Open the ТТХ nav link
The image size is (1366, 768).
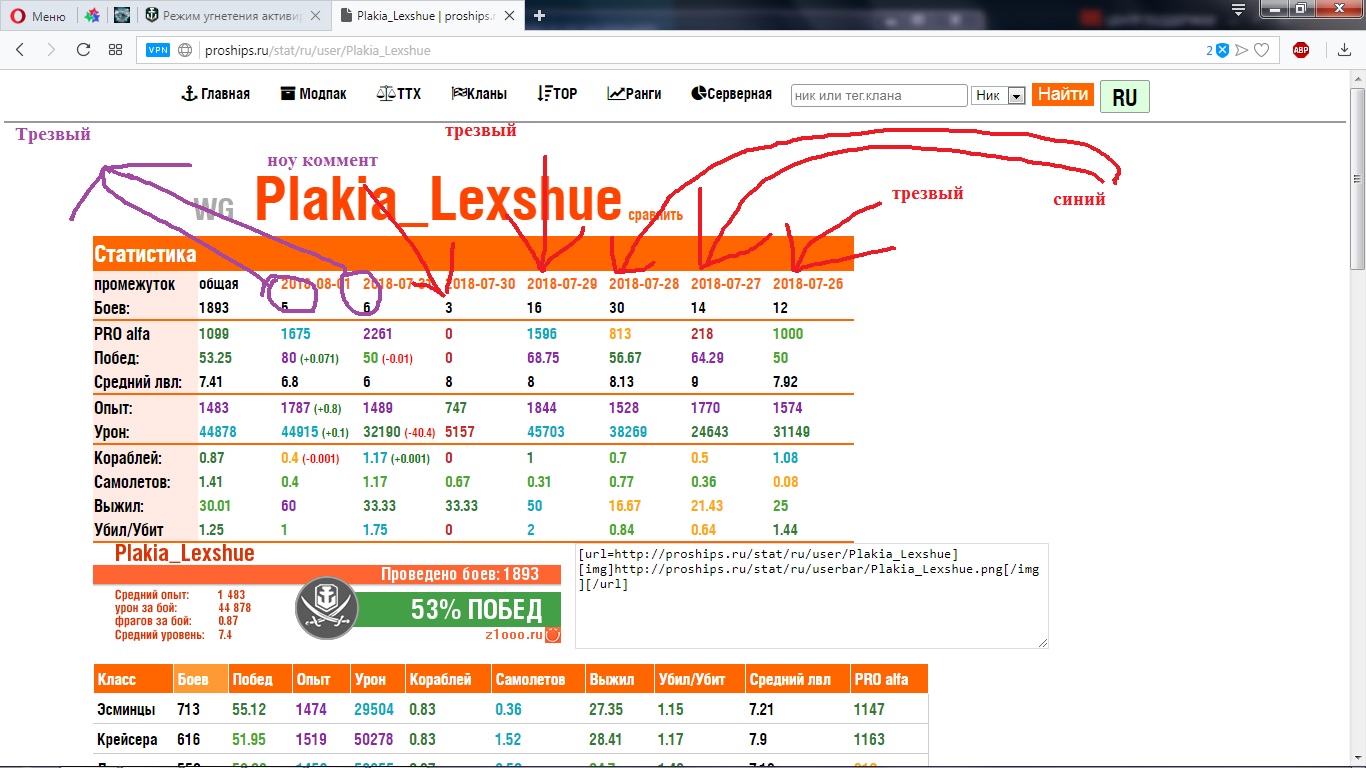click(399, 94)
